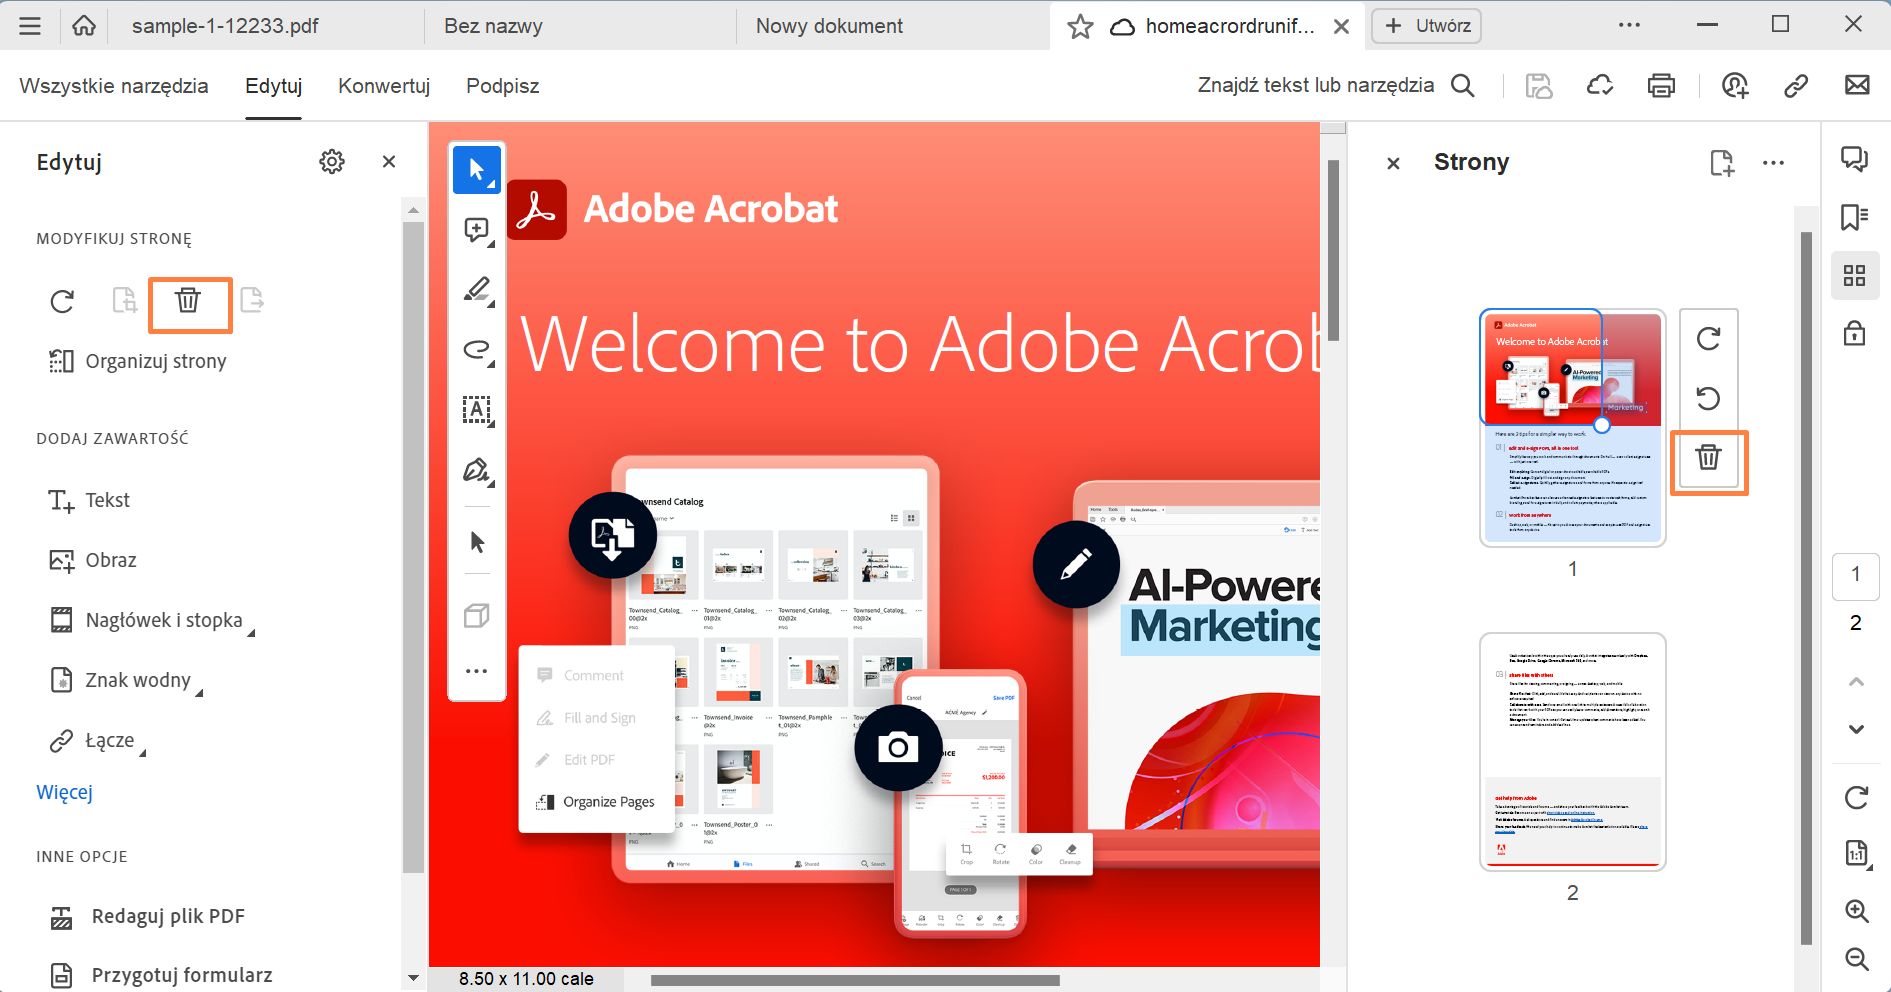Expand the Znak wodny options
Image resolution: width=1891 pixels, height=992 pixels.
(200, 691)
